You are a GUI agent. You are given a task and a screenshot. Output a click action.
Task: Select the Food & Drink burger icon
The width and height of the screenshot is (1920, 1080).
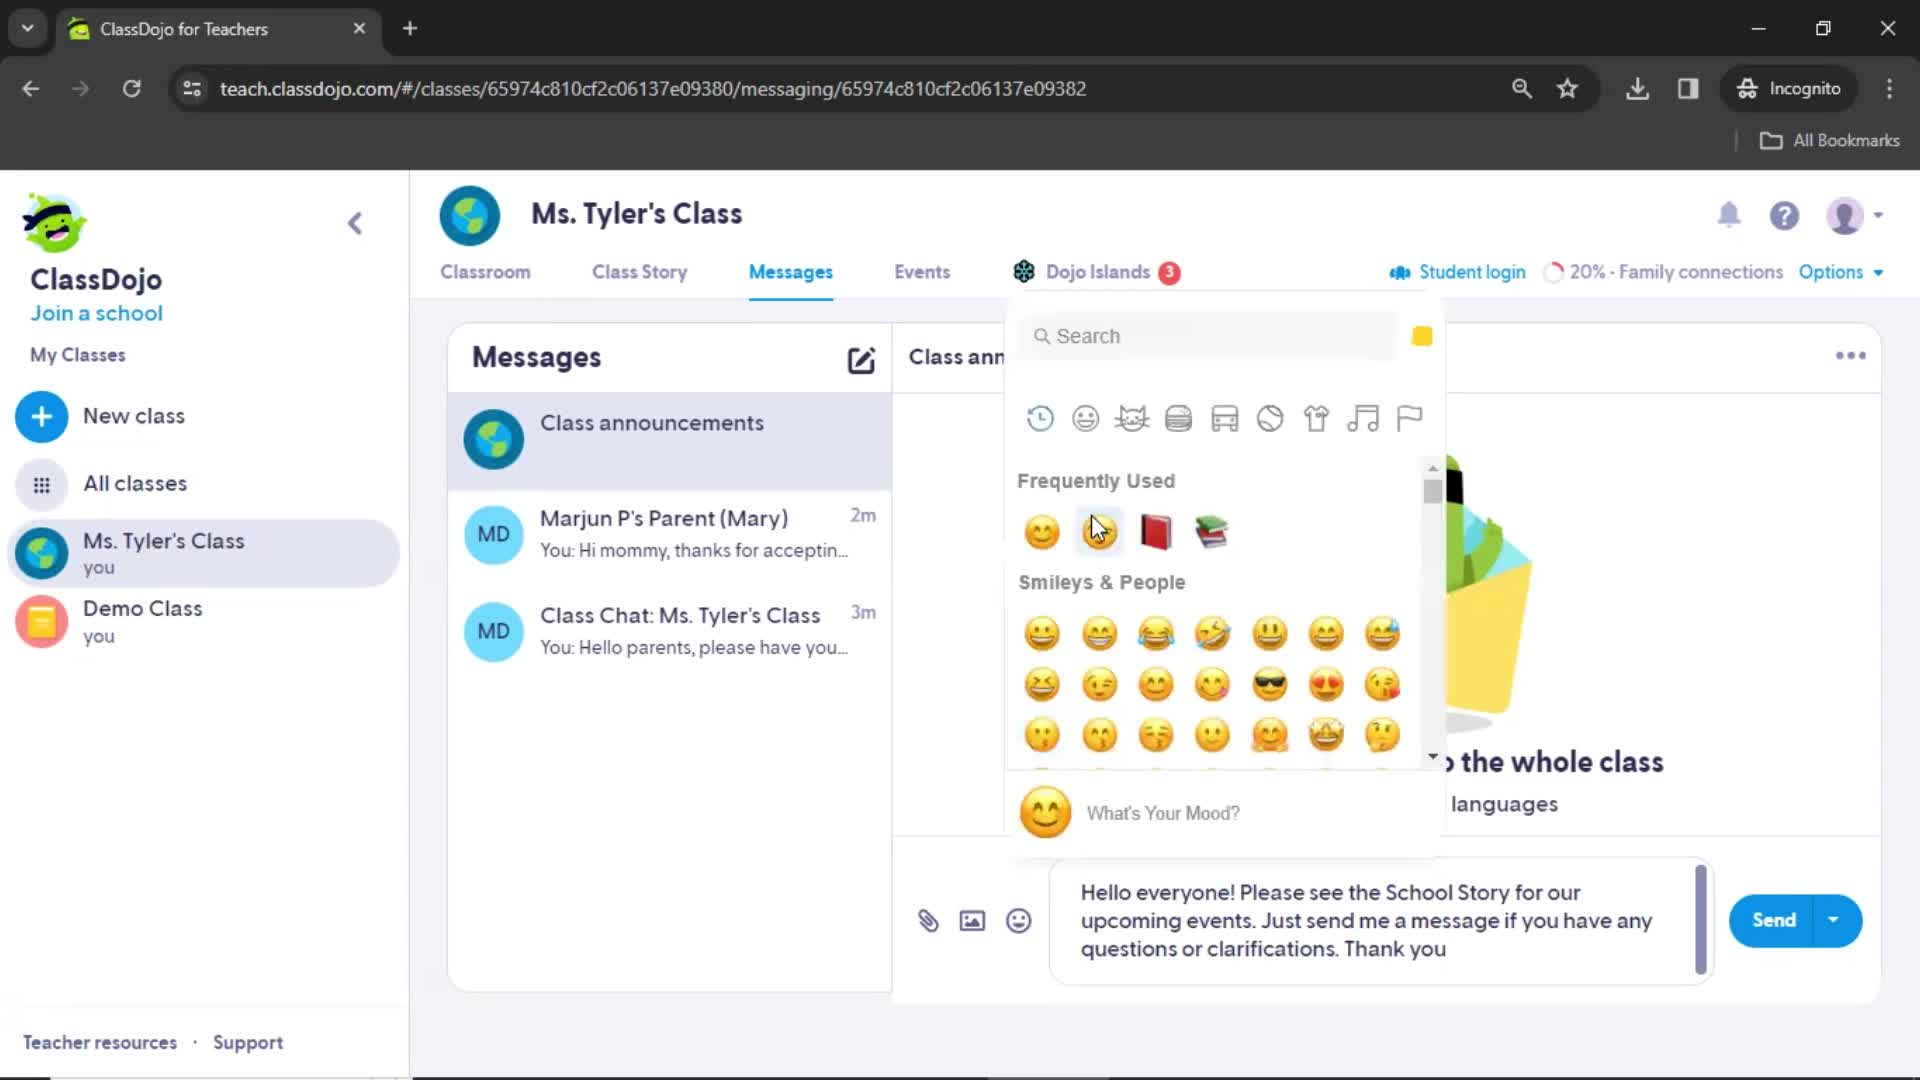click(x=1178, y=418)
